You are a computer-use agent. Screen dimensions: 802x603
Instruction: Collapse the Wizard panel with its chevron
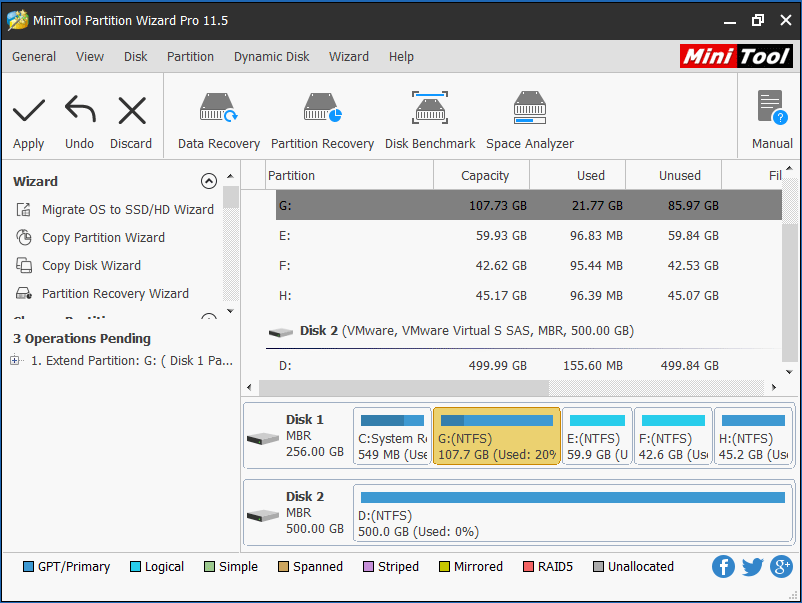pos(209,181)
